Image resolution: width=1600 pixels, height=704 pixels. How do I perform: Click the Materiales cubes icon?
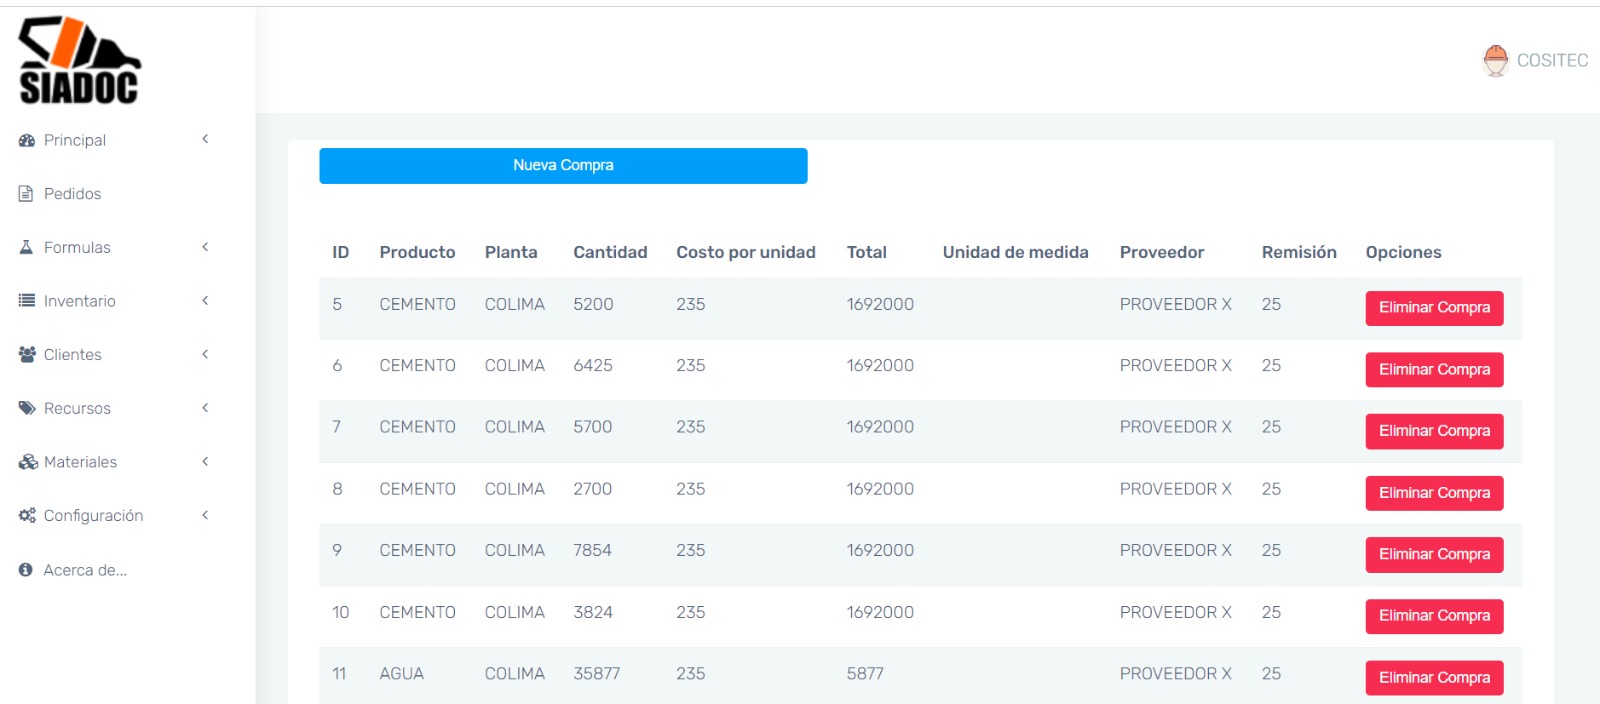point(28,462)
